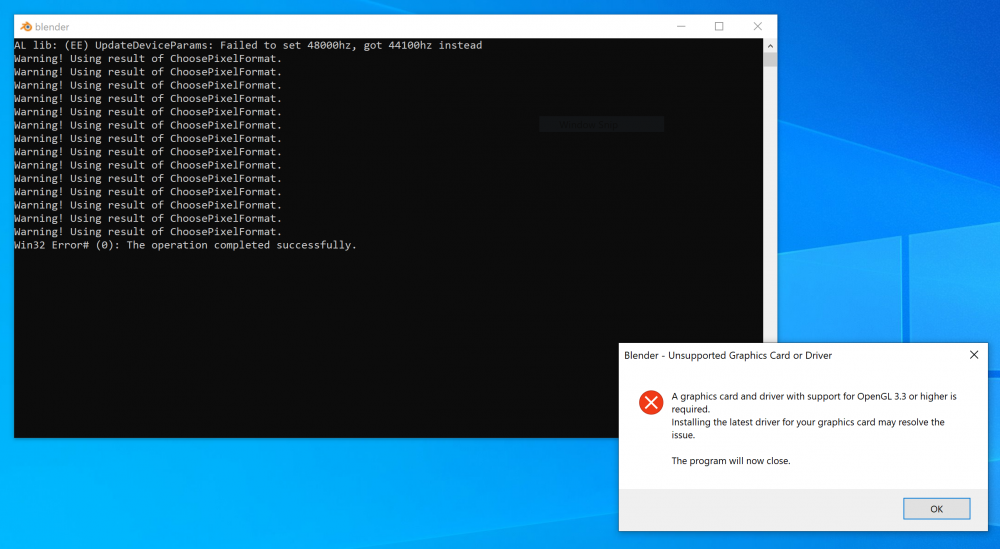Maximize the blender console window
This screenshot has width=1000, height=549.
pyautogui.click(x=719, y=26)
